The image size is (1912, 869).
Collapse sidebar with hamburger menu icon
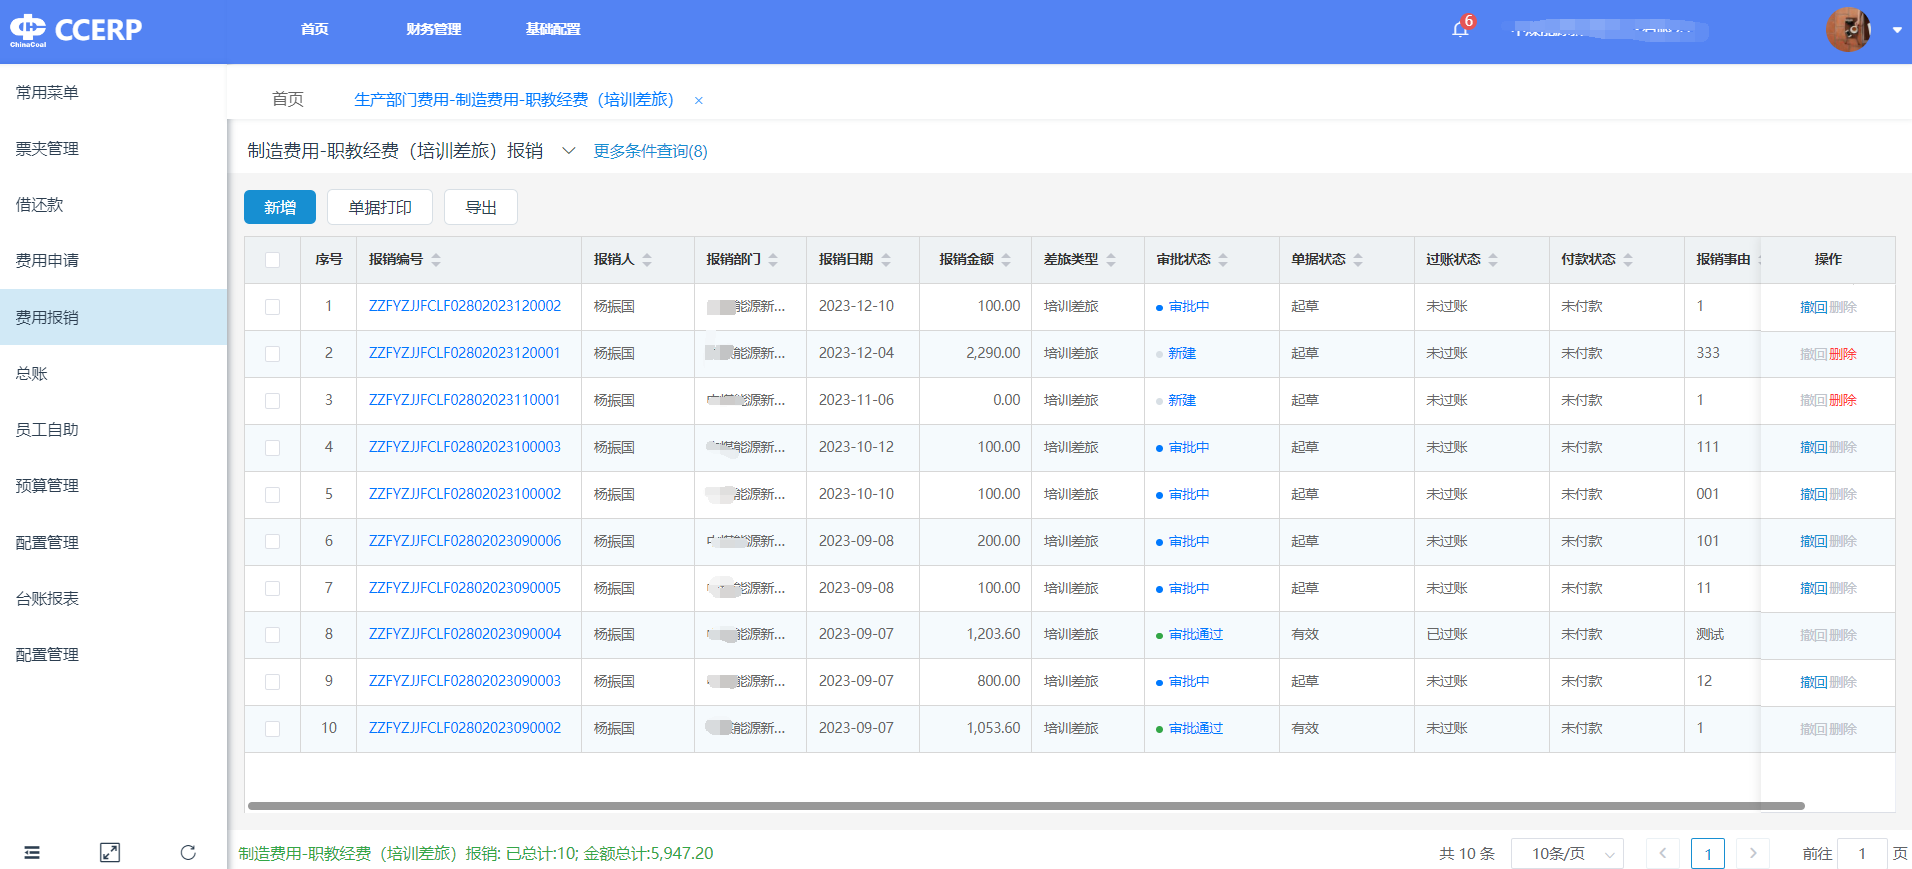32,852
